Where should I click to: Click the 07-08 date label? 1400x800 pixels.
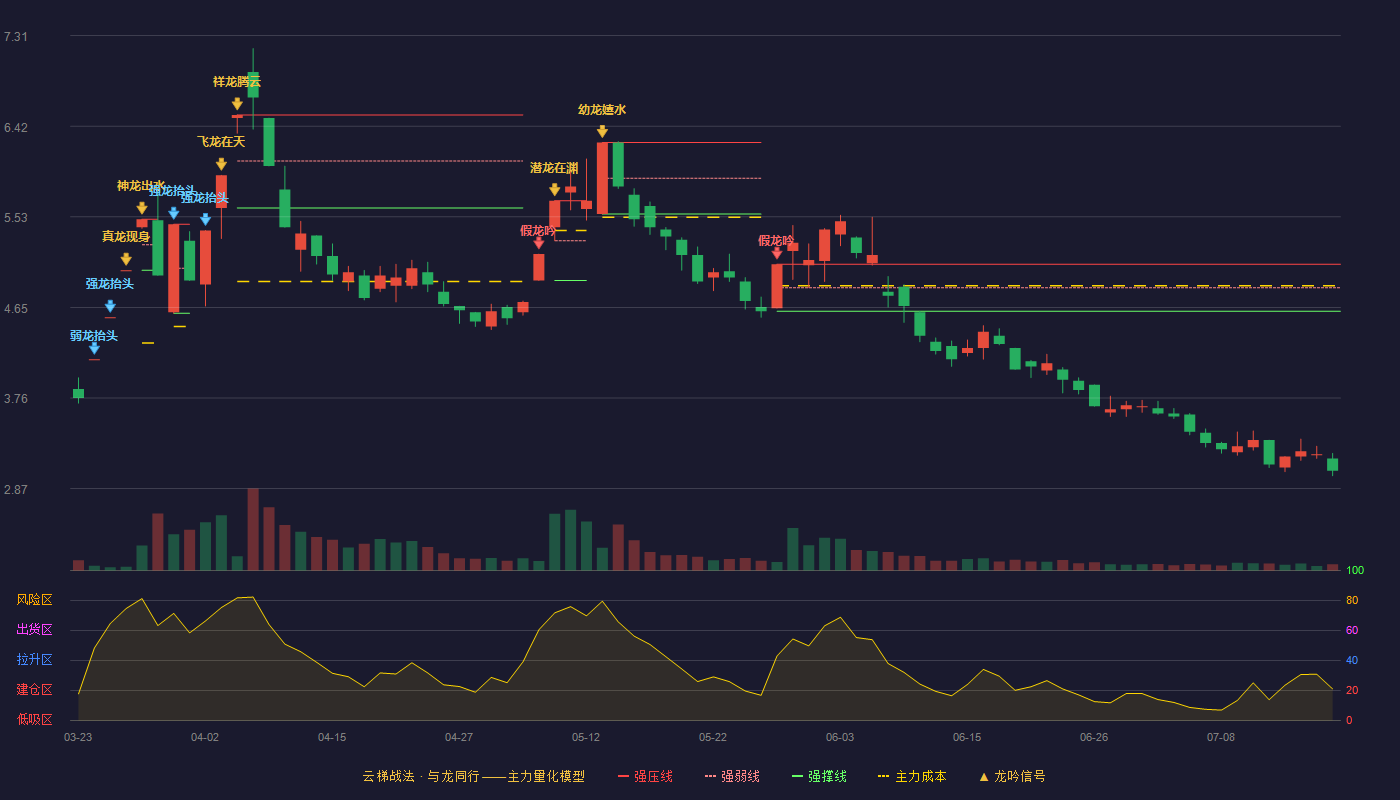pyautogui.click(x=1221, y=737)
